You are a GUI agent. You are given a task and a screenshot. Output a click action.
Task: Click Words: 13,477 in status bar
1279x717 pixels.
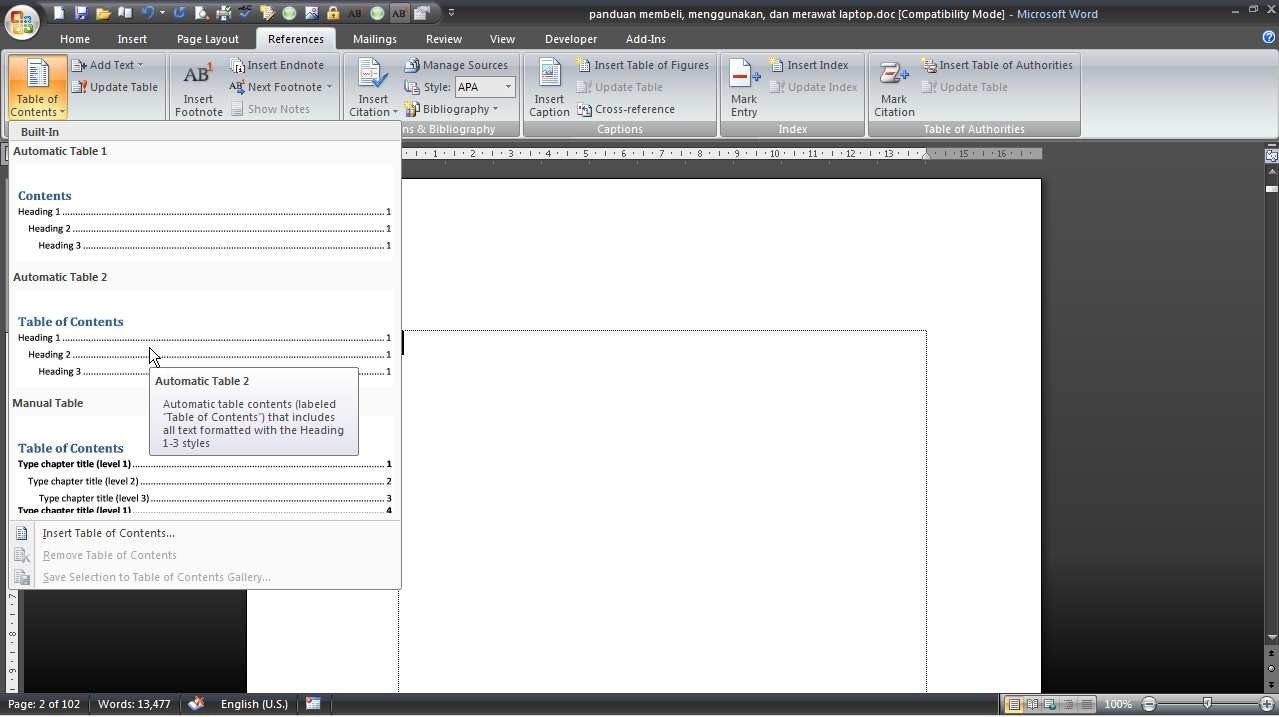[134, 704]
